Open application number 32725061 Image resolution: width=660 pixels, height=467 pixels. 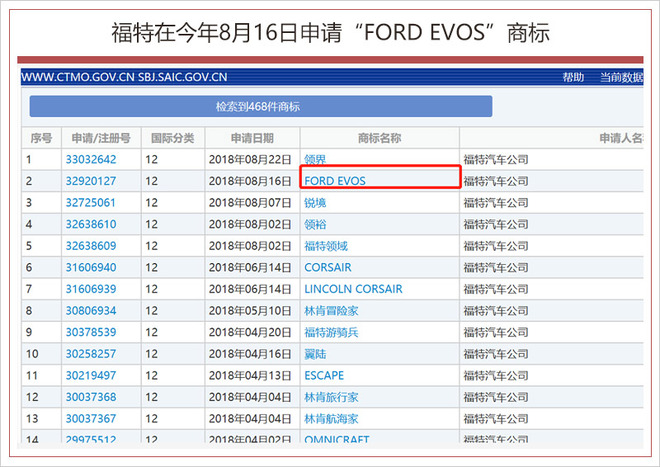[90, 203]
